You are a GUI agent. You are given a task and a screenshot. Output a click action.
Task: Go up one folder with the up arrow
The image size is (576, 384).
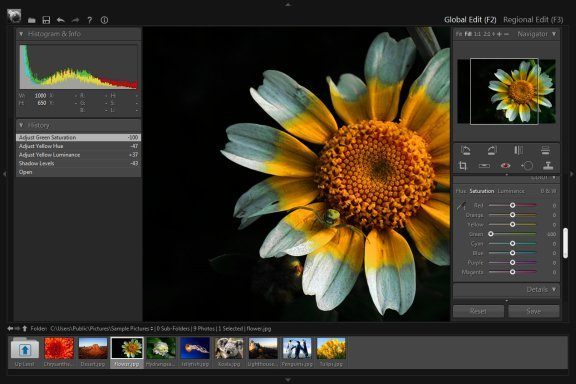(x=25, y=328)
